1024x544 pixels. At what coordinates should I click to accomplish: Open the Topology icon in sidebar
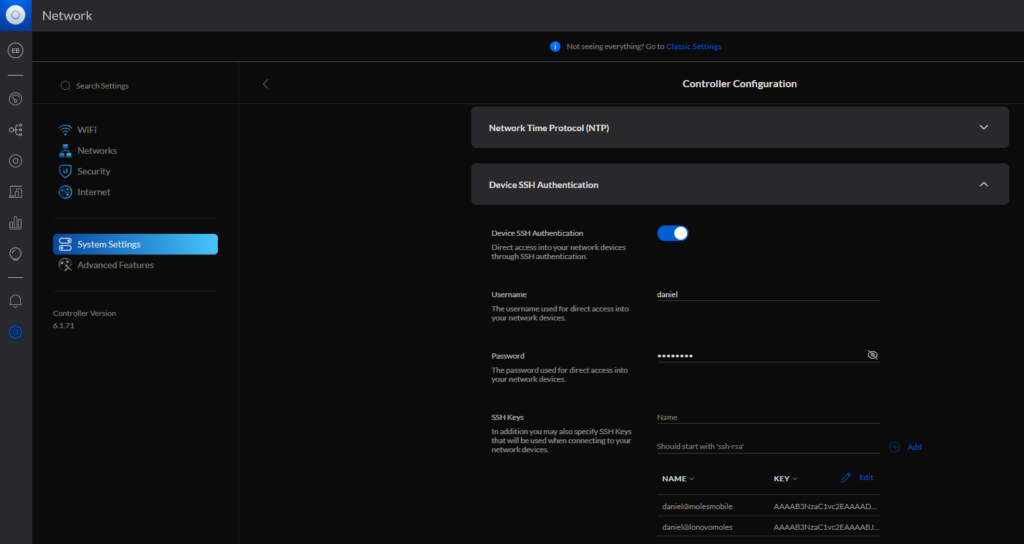[15, 130]
